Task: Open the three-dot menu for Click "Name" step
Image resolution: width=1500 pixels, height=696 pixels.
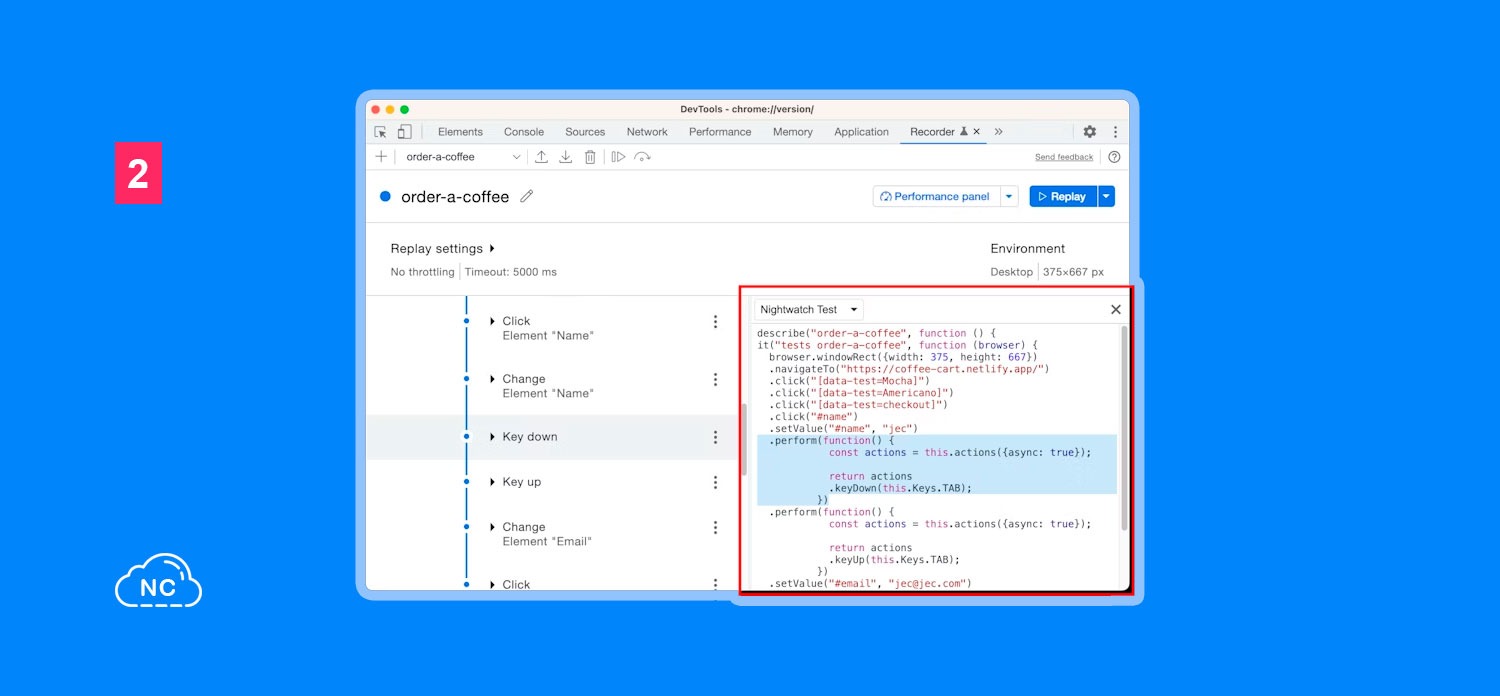Action: click(715, 321)
